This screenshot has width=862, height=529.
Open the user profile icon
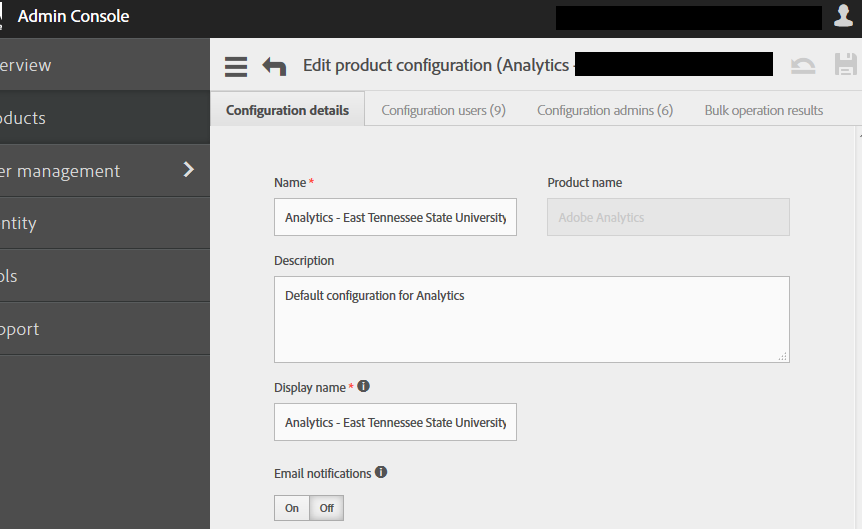coord(843,16)
